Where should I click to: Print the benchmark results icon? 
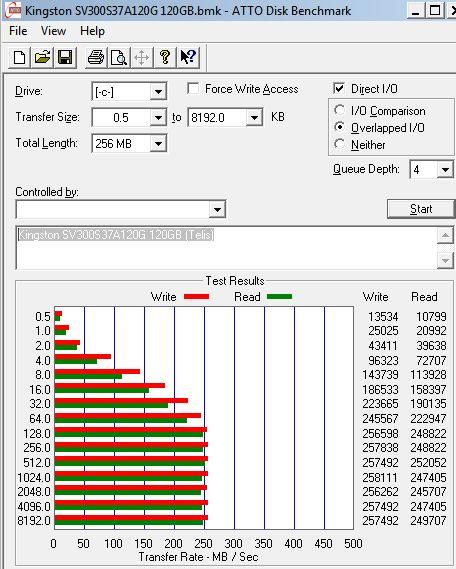tap(96, 57)
